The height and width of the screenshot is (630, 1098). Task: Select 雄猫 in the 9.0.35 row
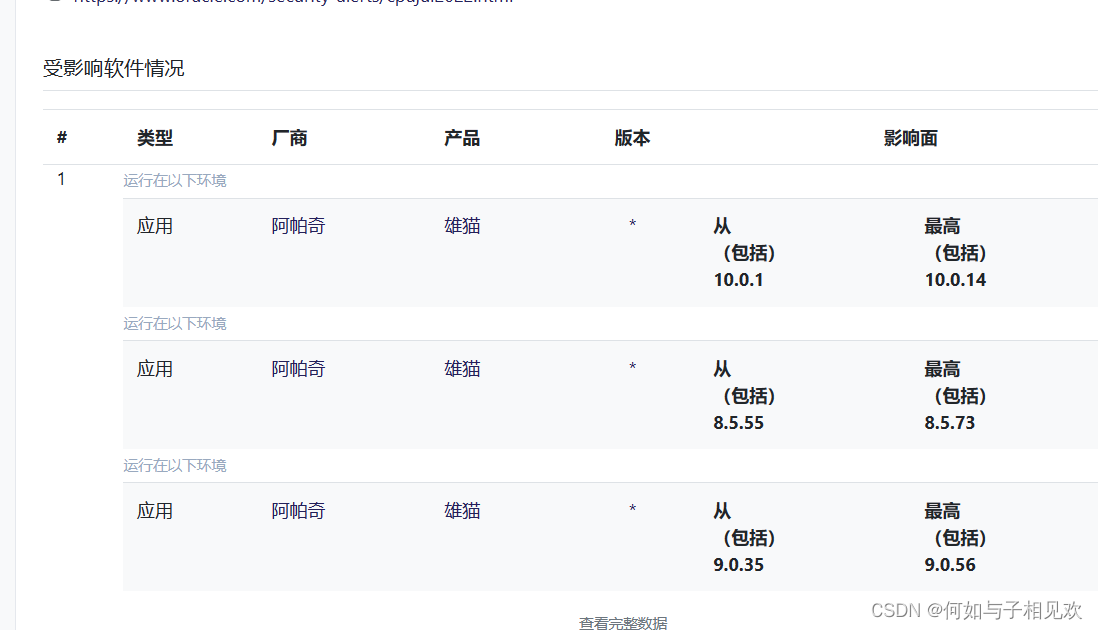tap(462, 511)
